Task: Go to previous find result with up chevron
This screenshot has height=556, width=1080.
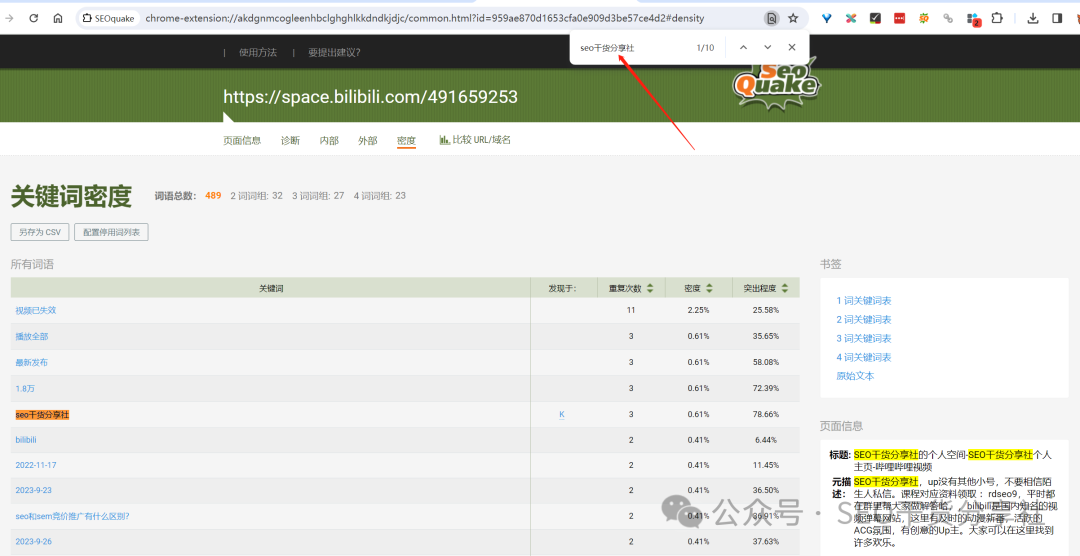Action: [x=742, y=48]
